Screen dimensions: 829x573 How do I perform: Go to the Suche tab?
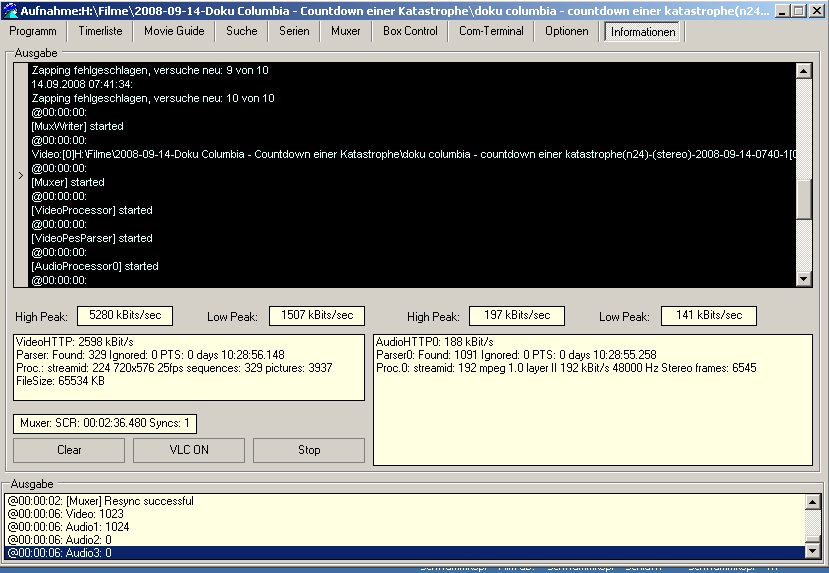point(242,31)
